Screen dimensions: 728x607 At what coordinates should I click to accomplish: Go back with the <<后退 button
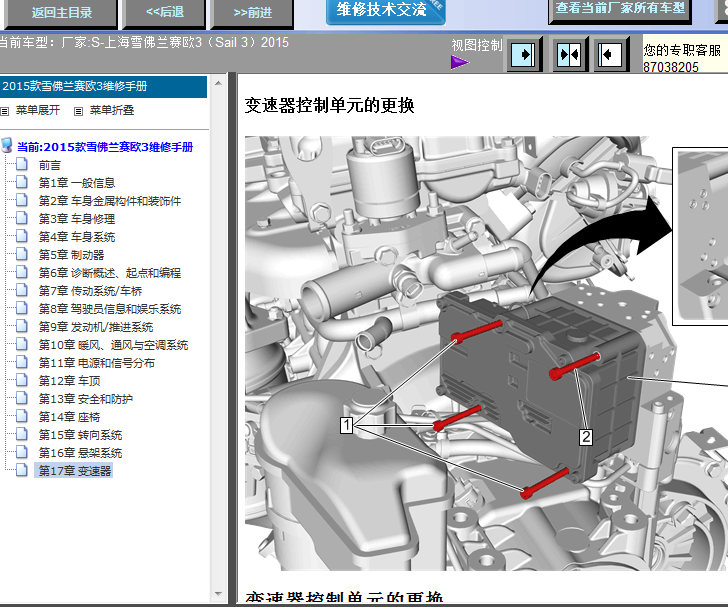point(164,13)
